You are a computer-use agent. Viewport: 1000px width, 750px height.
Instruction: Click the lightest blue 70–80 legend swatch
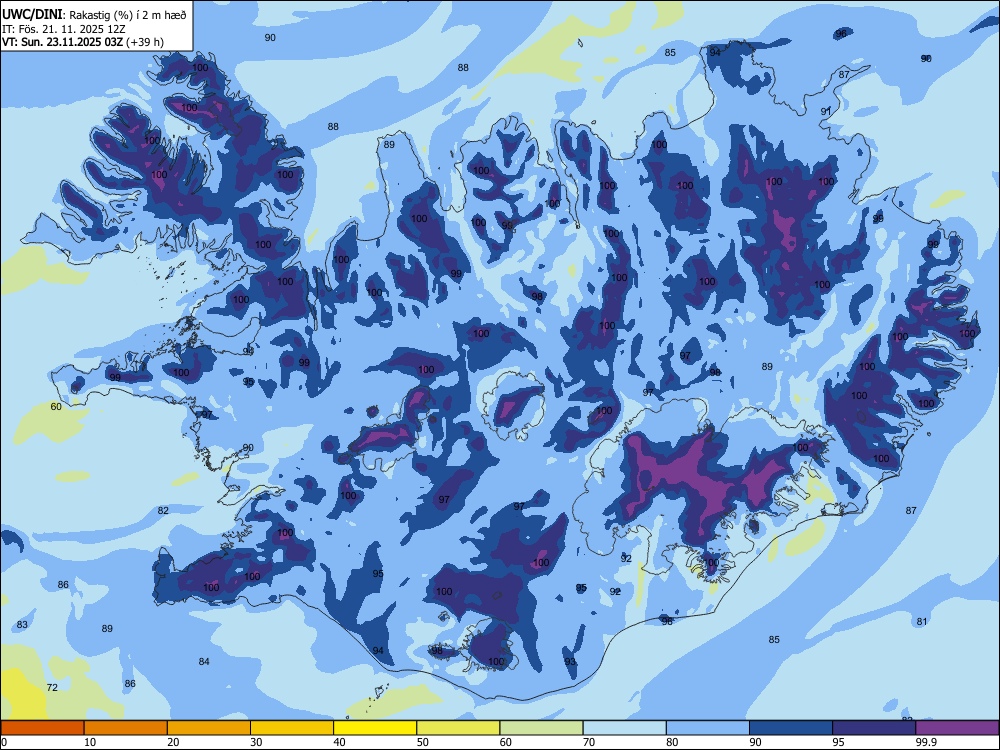(624, 728)
